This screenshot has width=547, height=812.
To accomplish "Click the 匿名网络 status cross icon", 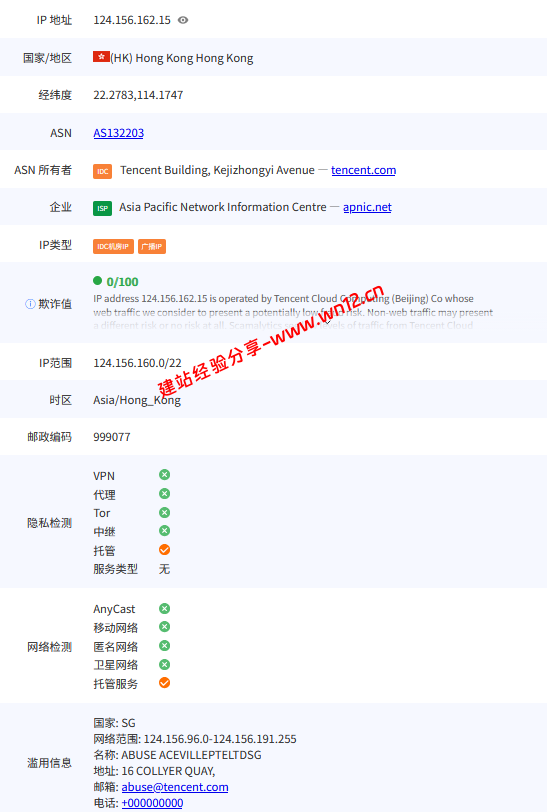I will pyautogui.click(x=165, y=646).
